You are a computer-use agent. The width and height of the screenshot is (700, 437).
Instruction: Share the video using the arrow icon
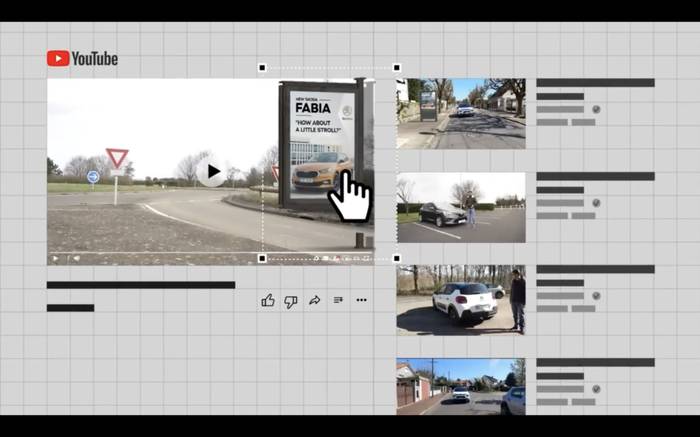click(x=315, y=300)
